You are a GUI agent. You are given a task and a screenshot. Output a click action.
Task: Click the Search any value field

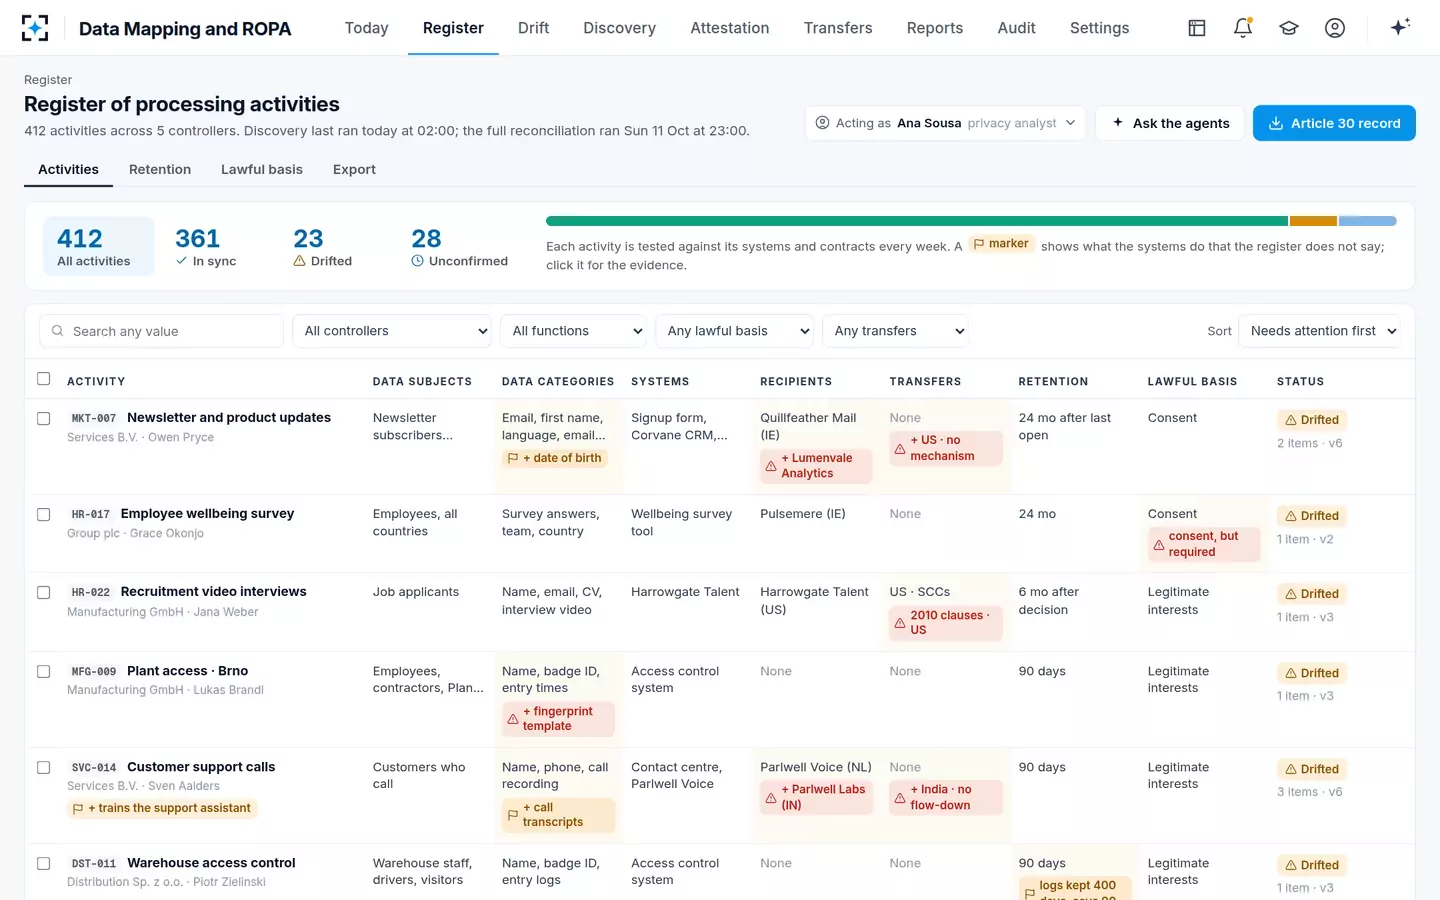pyautogui.click(x=162, y=331)
